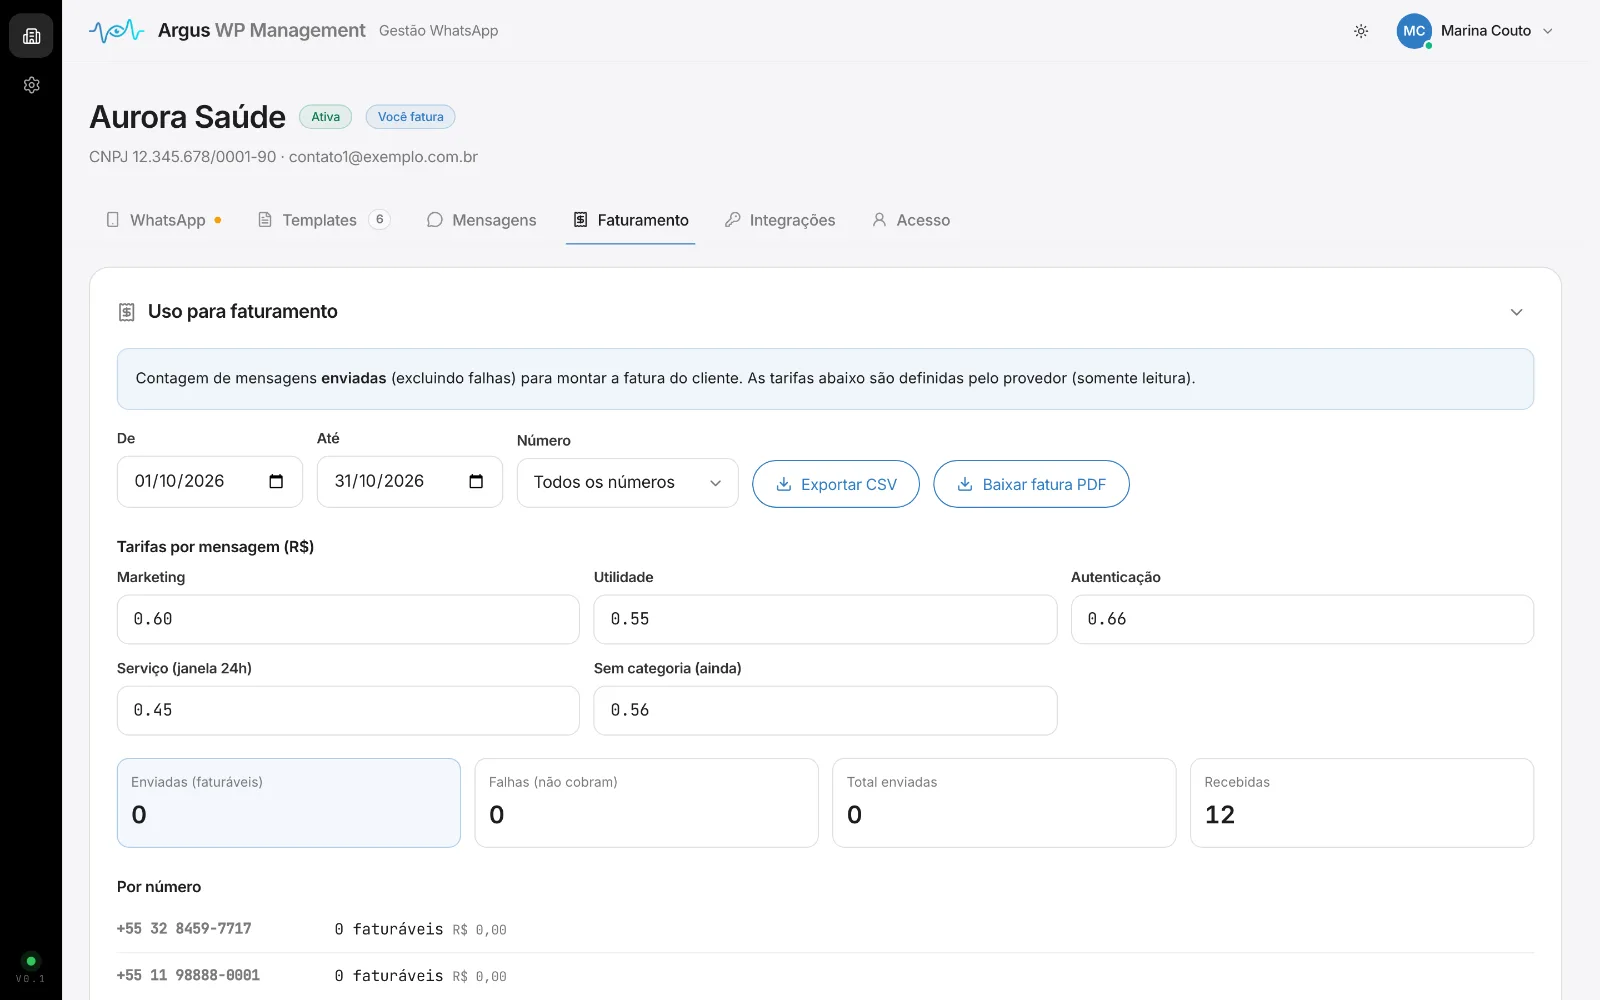Click the De date field 01/10/2026

tap(210, 482)
